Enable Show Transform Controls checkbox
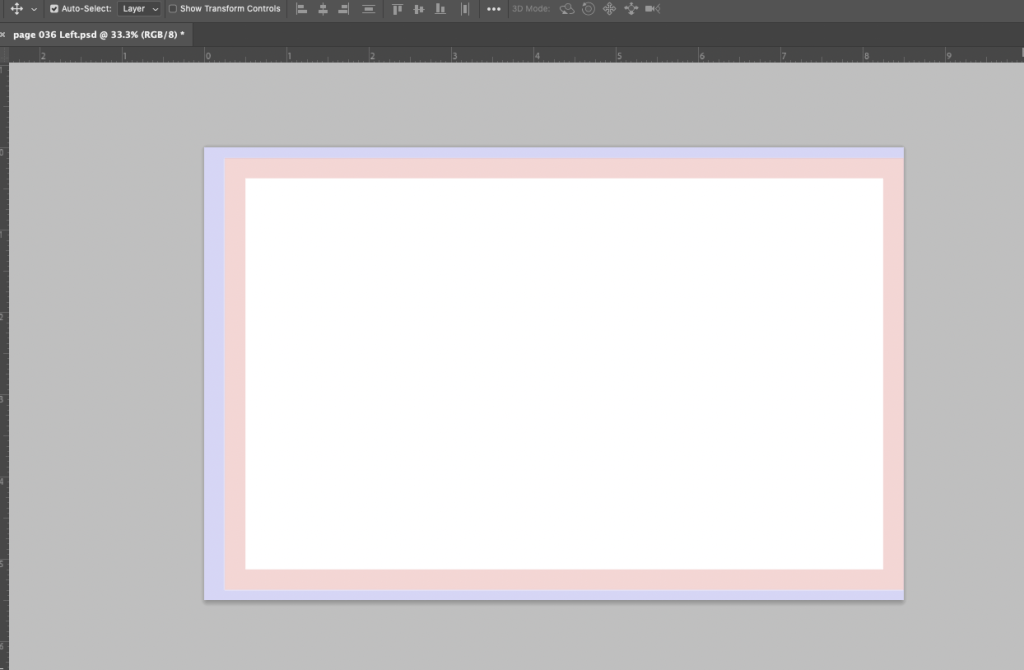Screen dimensions: 1024x670 (173, 9)
